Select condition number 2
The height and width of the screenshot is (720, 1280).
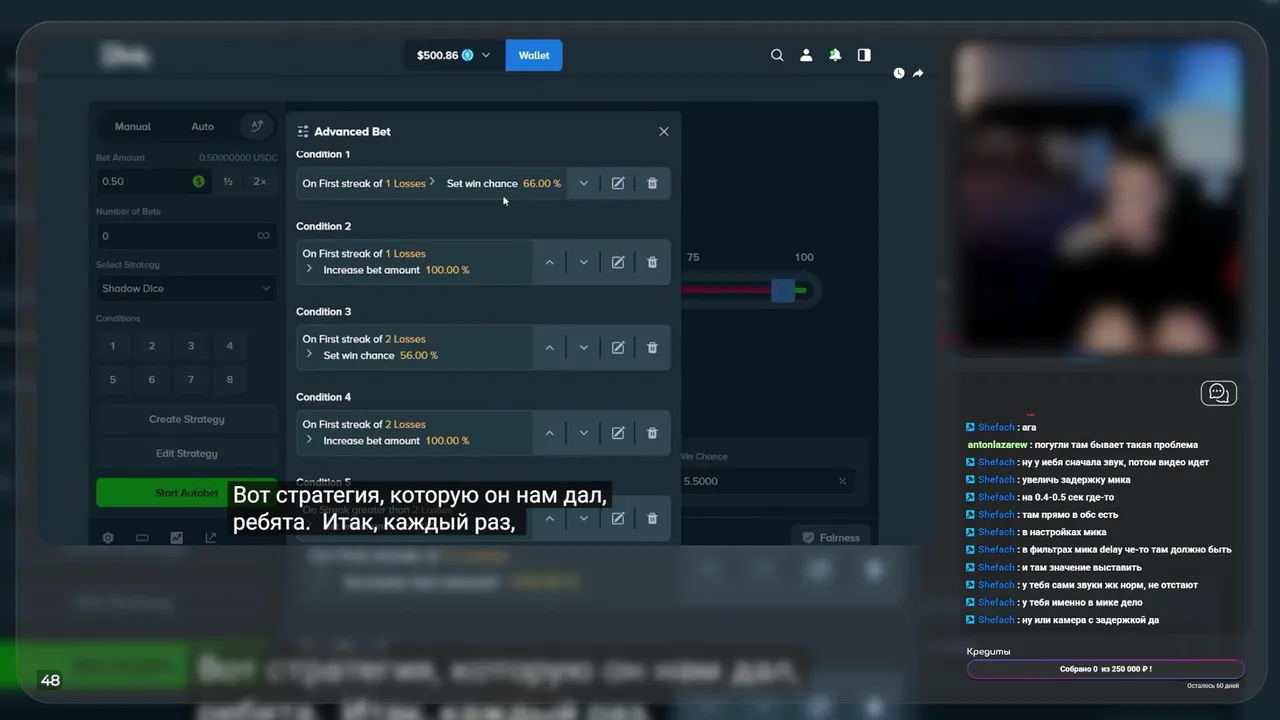click(152, 346)
